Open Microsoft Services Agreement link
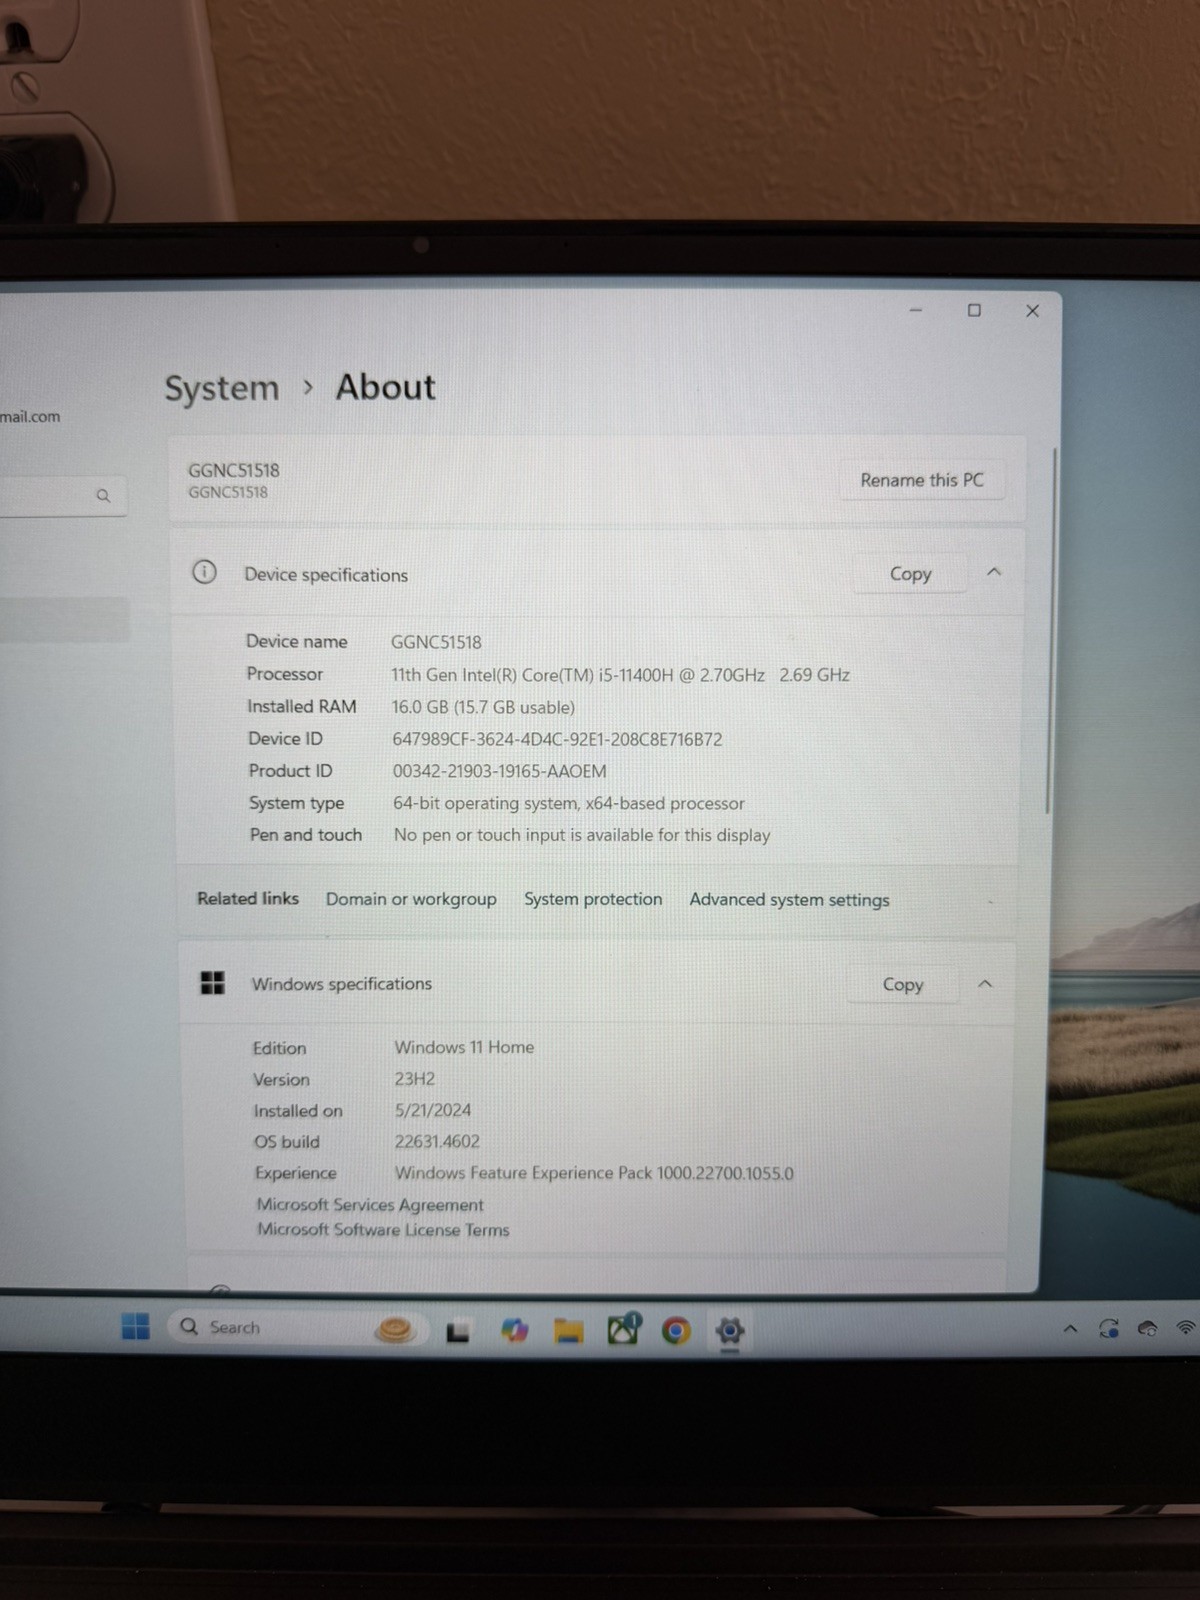1200x1600 pixels. coord(370,1205)
